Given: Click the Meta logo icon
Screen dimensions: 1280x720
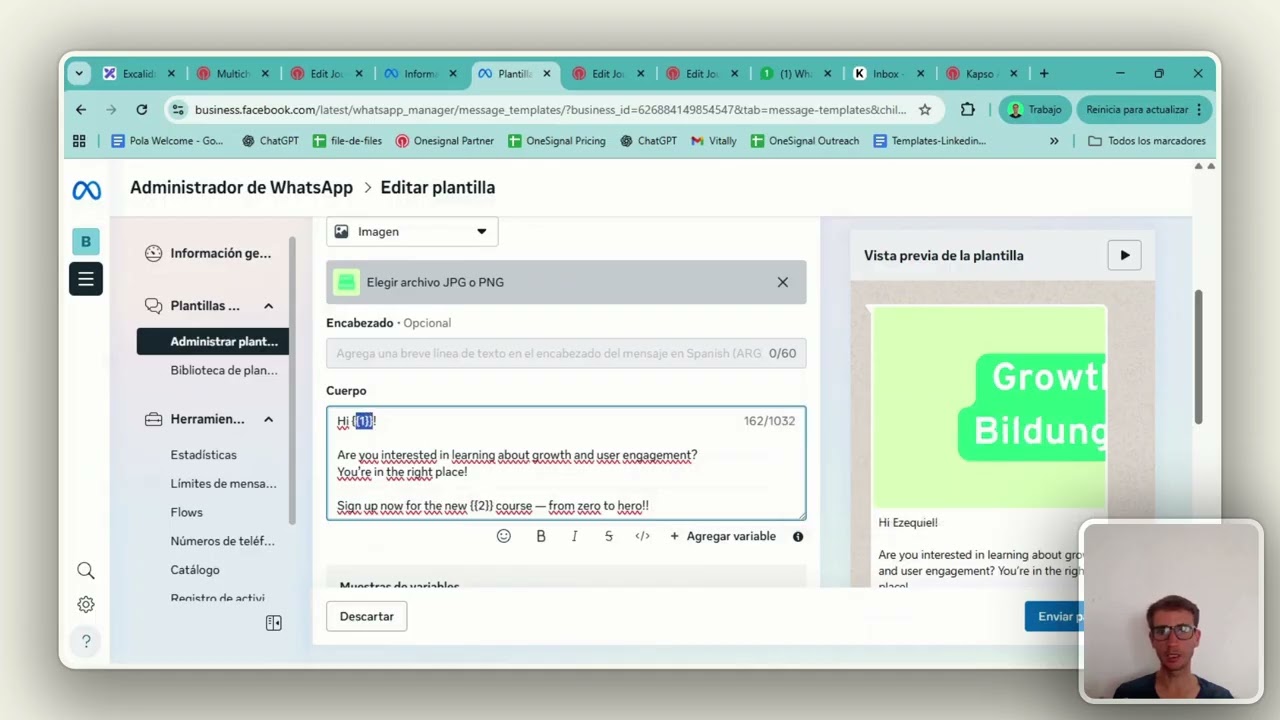Looking at the screenshot, I should pos(86,190).
